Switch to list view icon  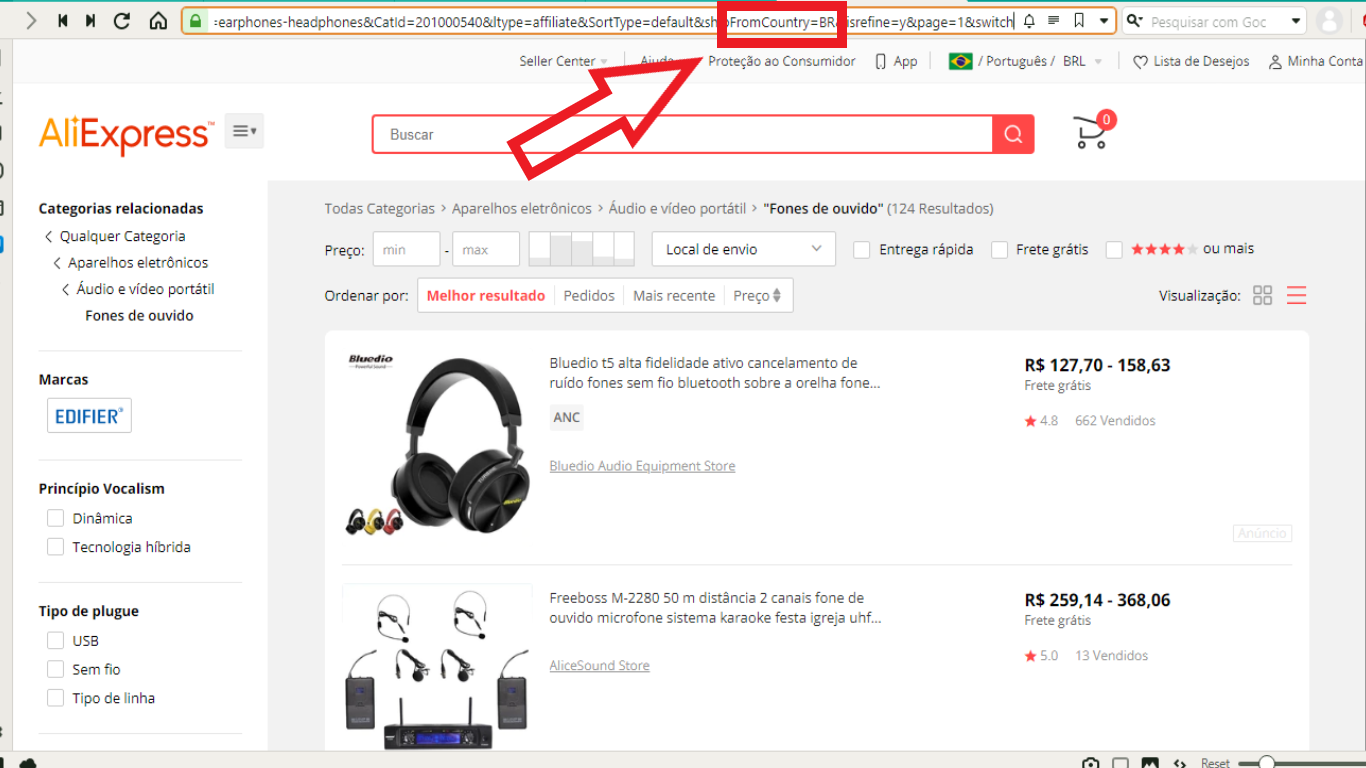pos(1297,295)
